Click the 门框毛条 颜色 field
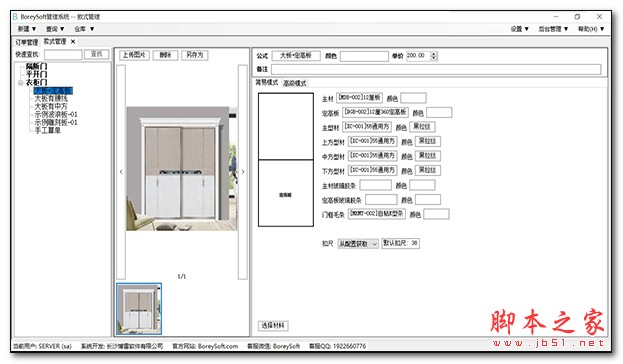The width and height of the screenshot is (623, 364). [x=436, y=214]
